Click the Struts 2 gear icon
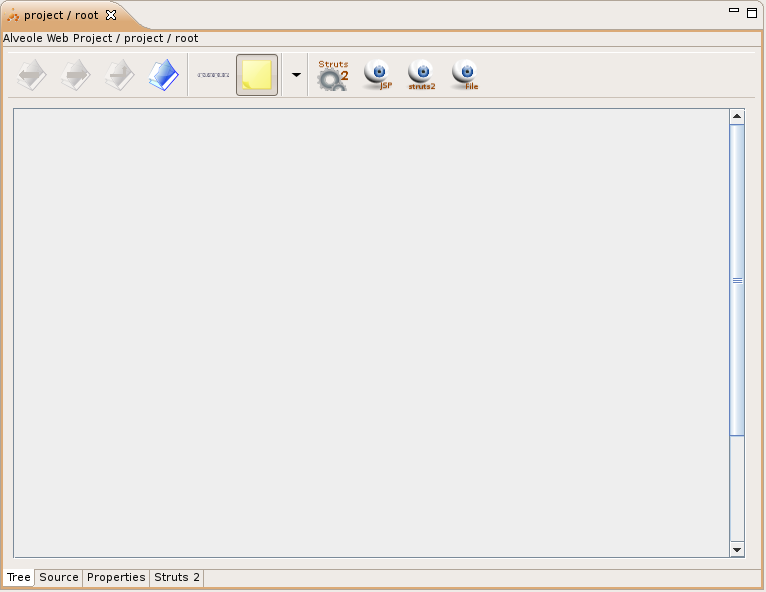 coord(333,76)
